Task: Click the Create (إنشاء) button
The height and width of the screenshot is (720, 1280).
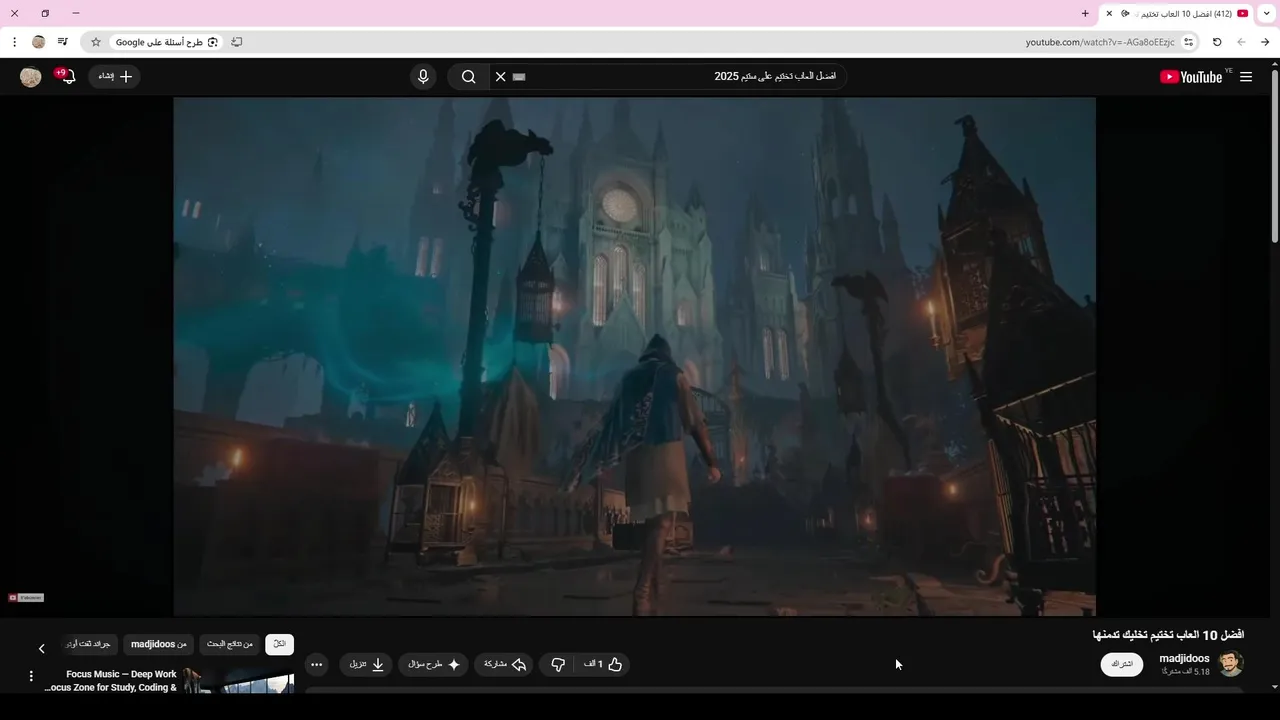Action: 115,77
